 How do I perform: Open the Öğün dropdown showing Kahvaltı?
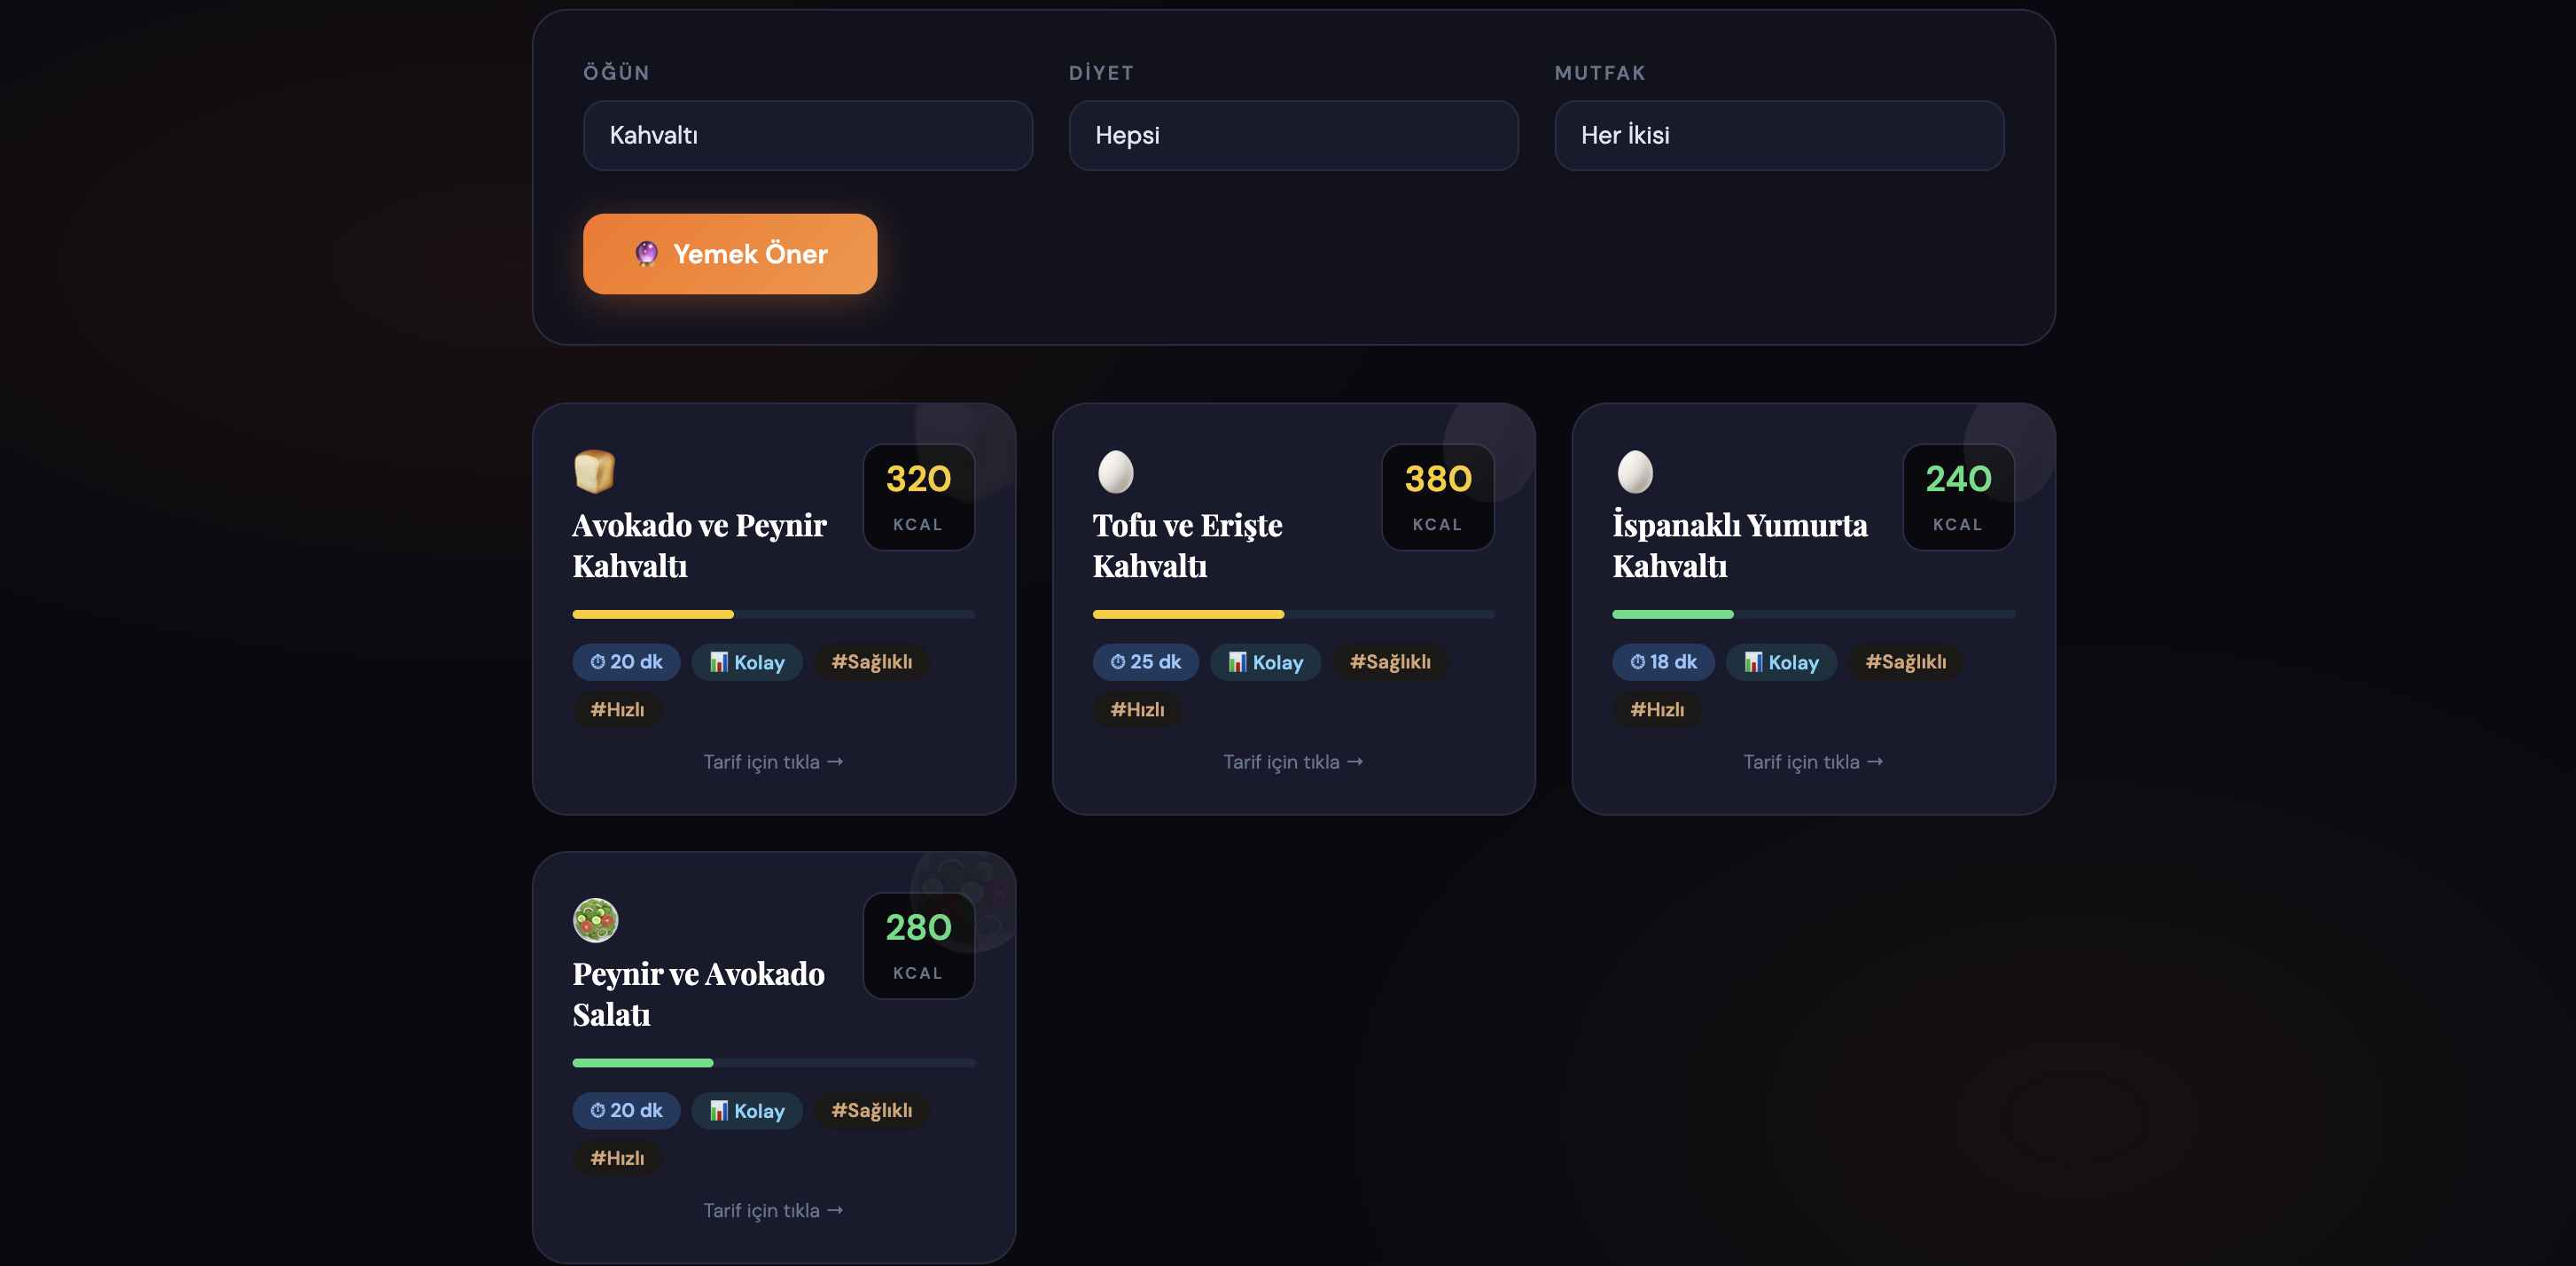pos(807,135)
